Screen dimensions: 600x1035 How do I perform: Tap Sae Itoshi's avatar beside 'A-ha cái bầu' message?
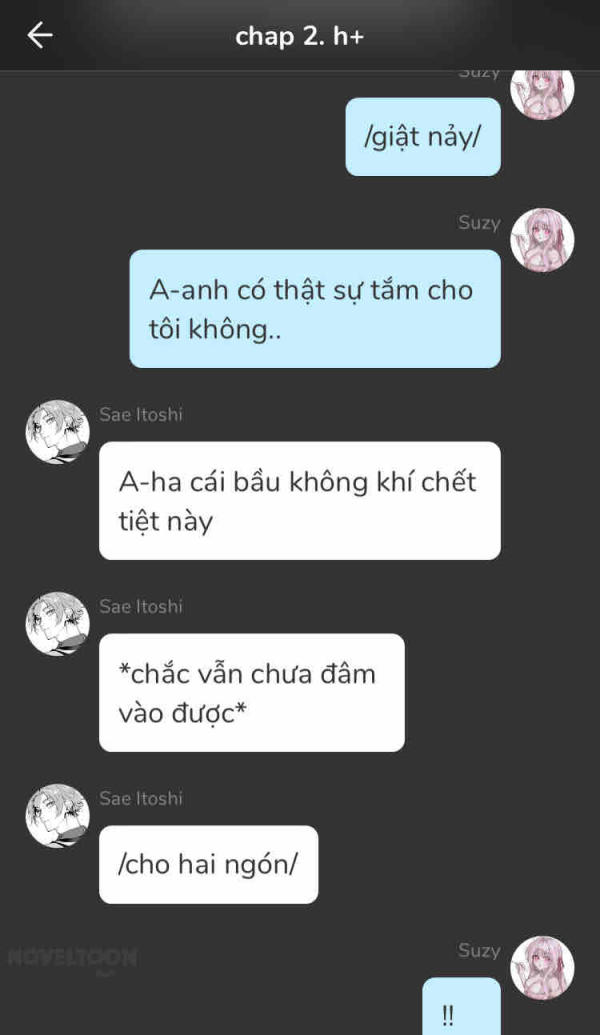(x=57, y=432)
